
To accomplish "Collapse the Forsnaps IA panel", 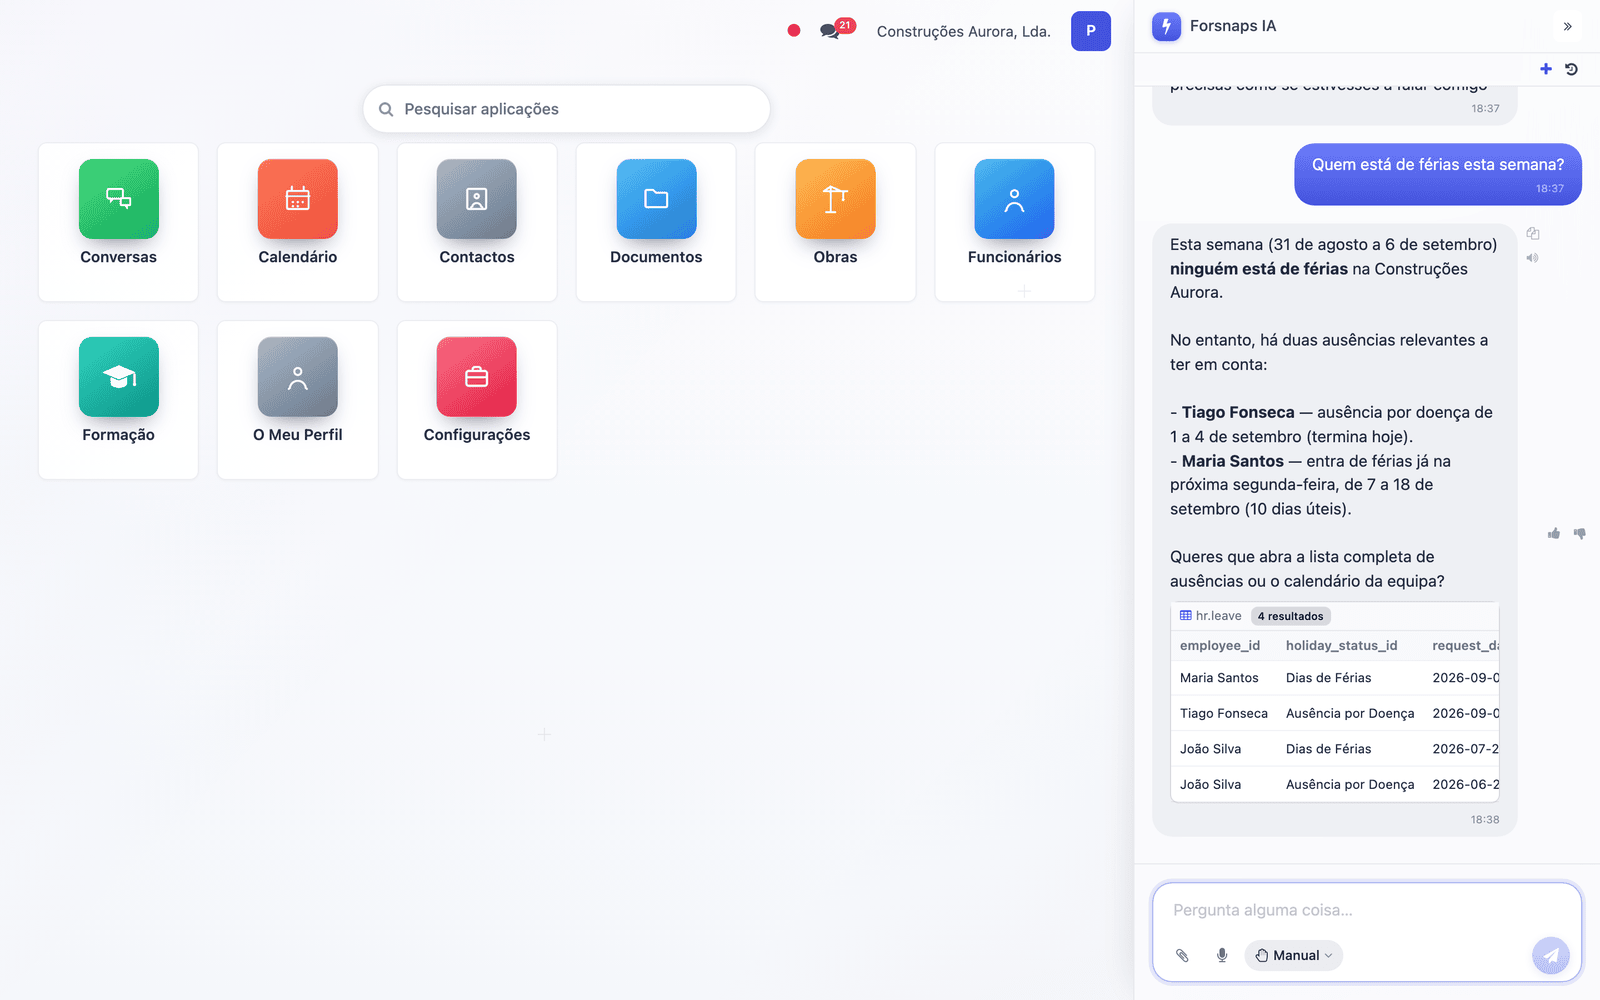I will click(x=1567, y=26).
